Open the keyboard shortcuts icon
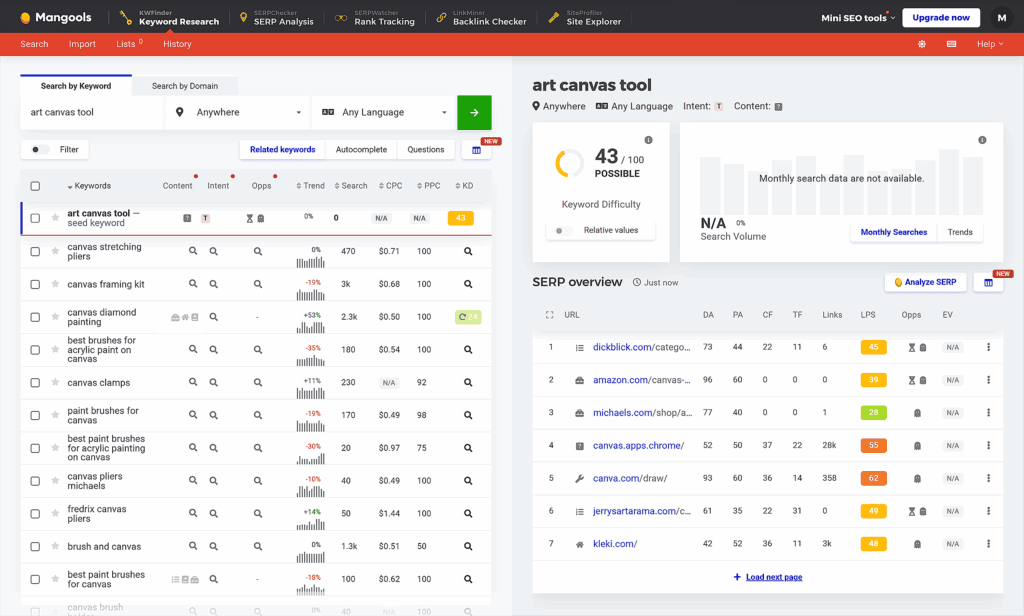Image resolution: width=1024 pixels, height=616 pixels. (951, 44)
